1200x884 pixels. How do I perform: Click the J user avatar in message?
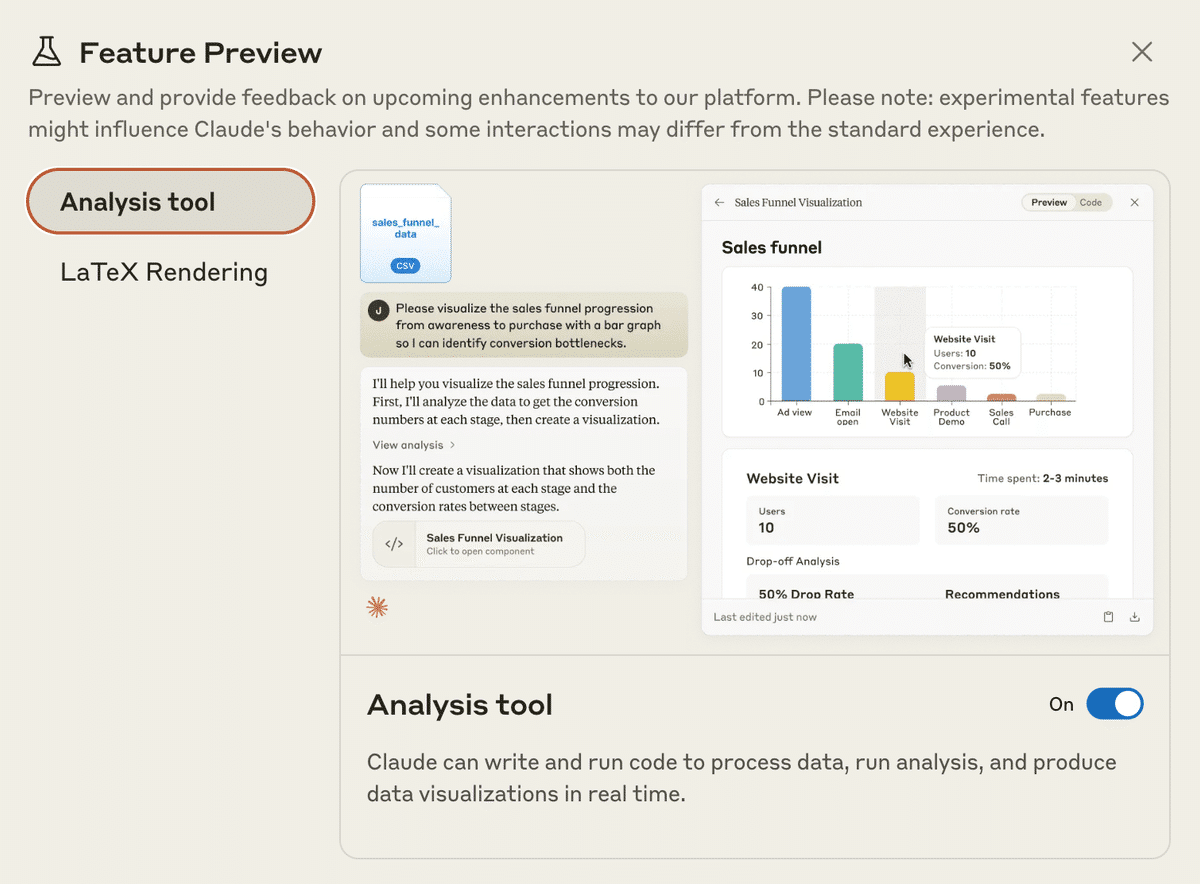click(x=378, y=310)
